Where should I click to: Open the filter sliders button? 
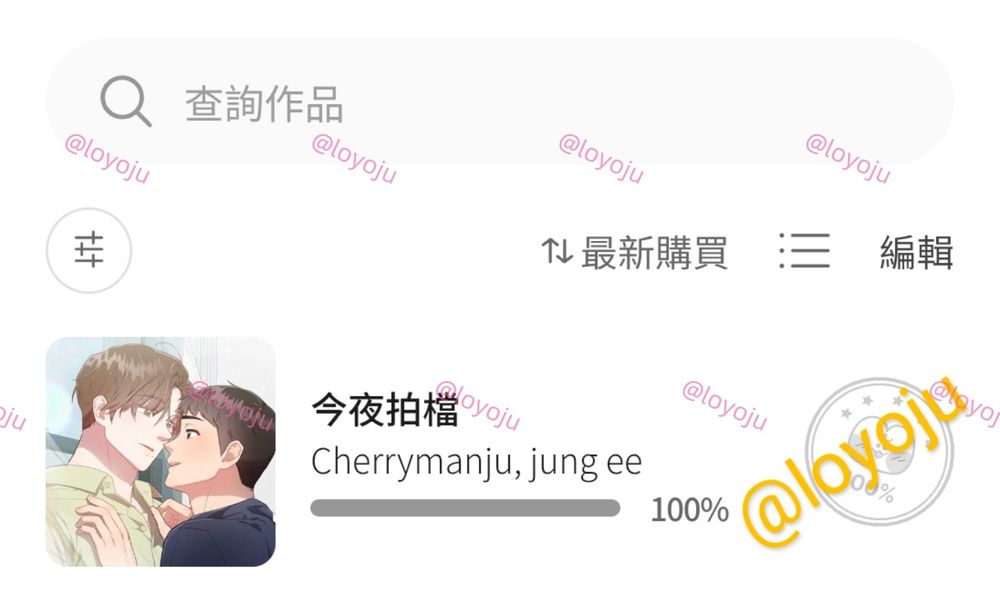point(89,250)
